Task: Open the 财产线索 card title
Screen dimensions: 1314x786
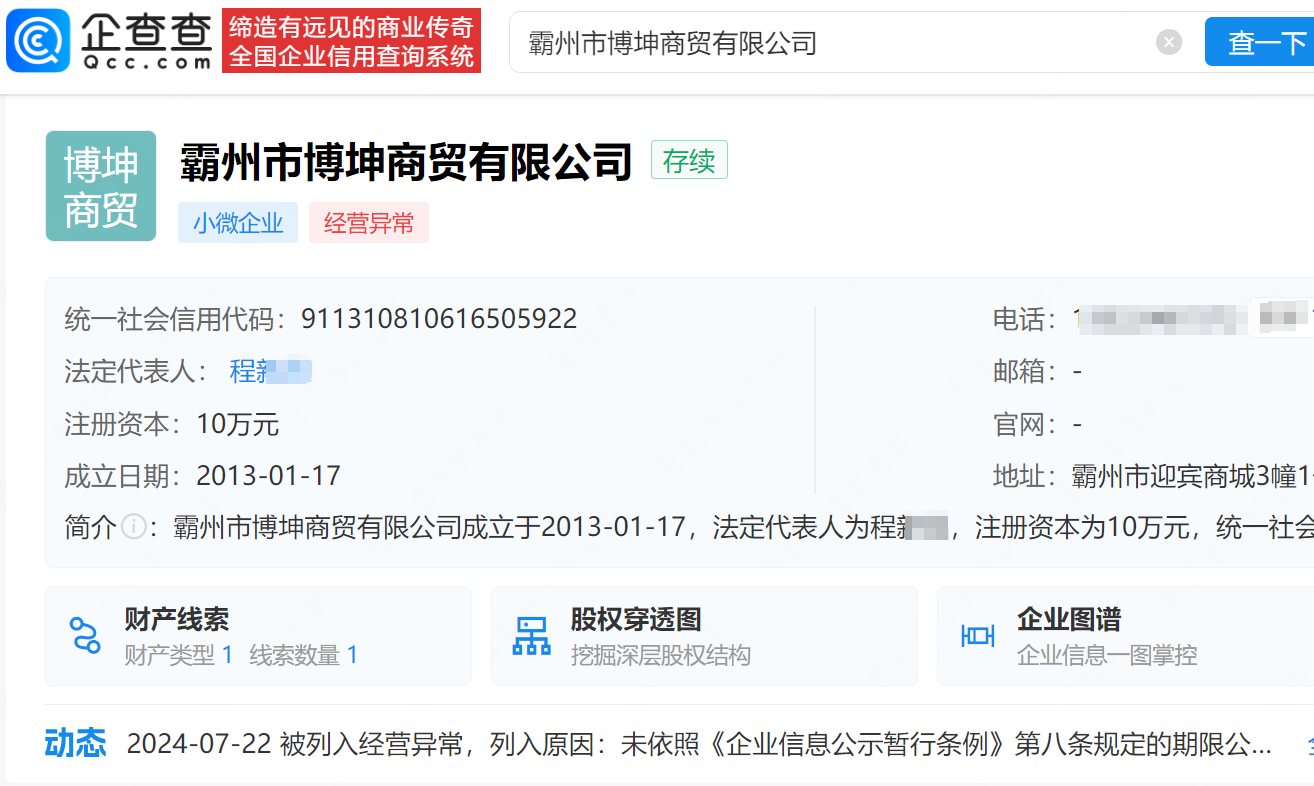Action: pos(177,619)
